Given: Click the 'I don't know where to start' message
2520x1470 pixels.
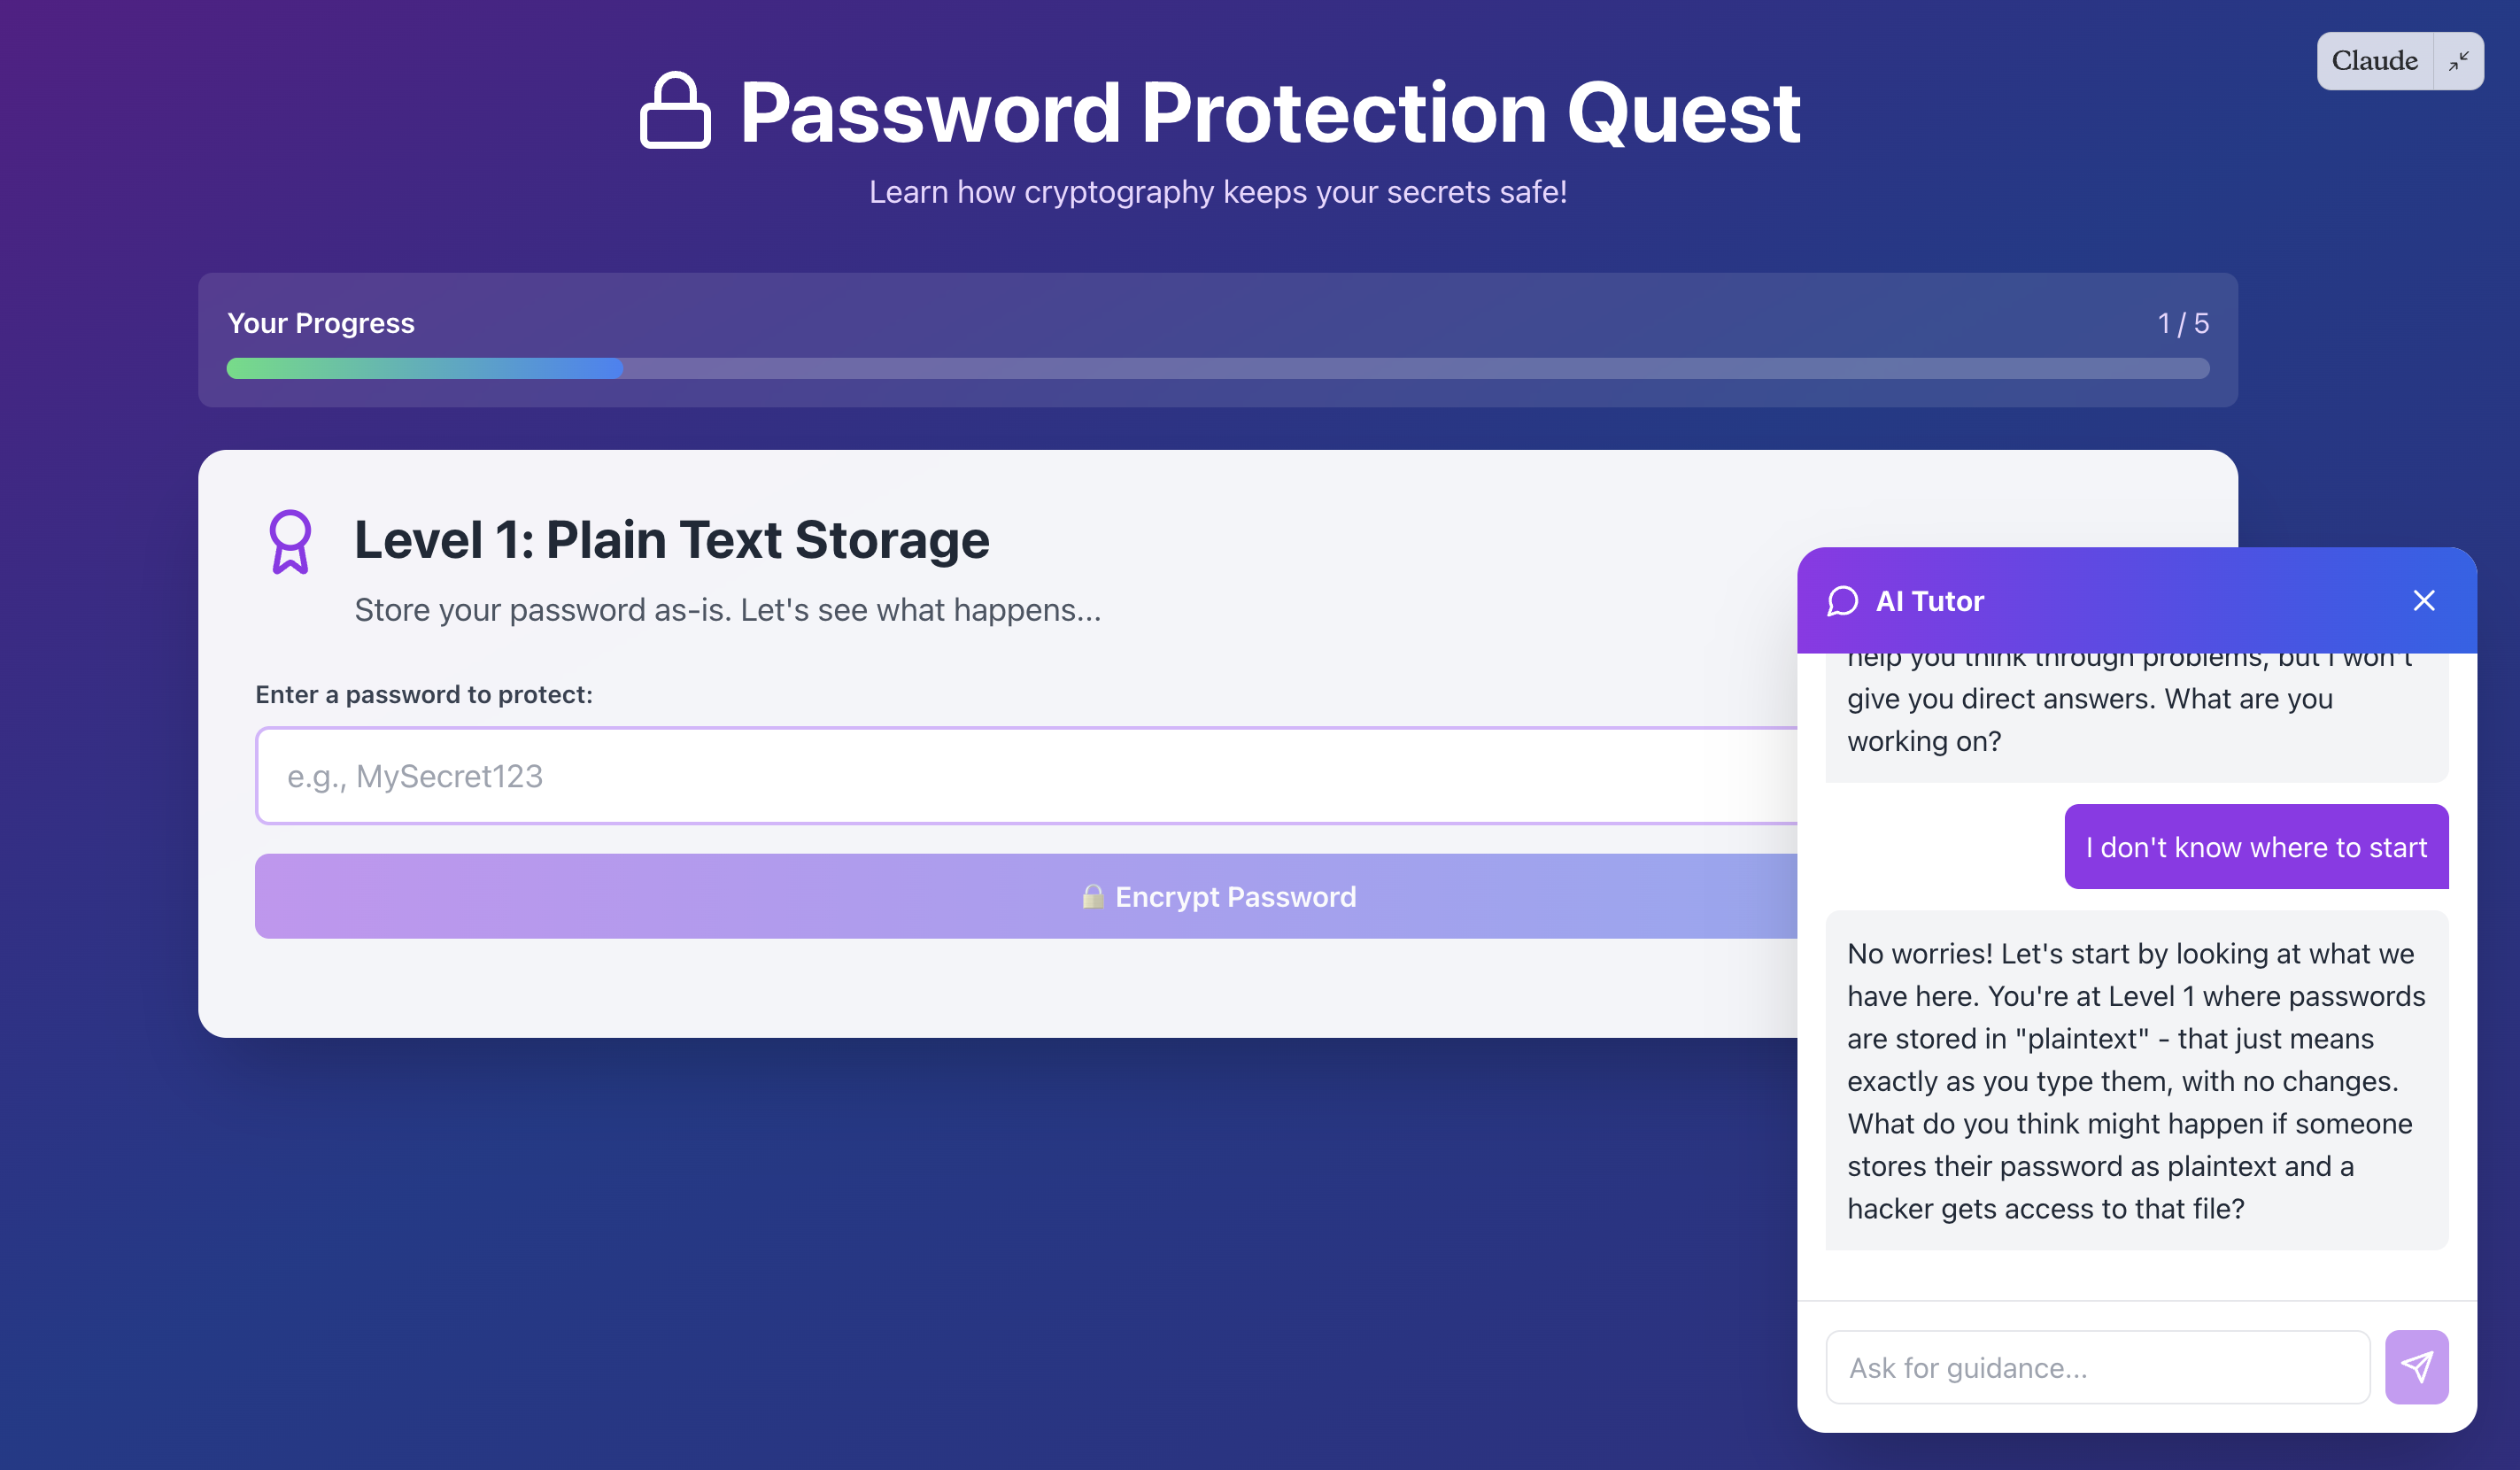Looking at the screenshot, I should (2255, 847).
